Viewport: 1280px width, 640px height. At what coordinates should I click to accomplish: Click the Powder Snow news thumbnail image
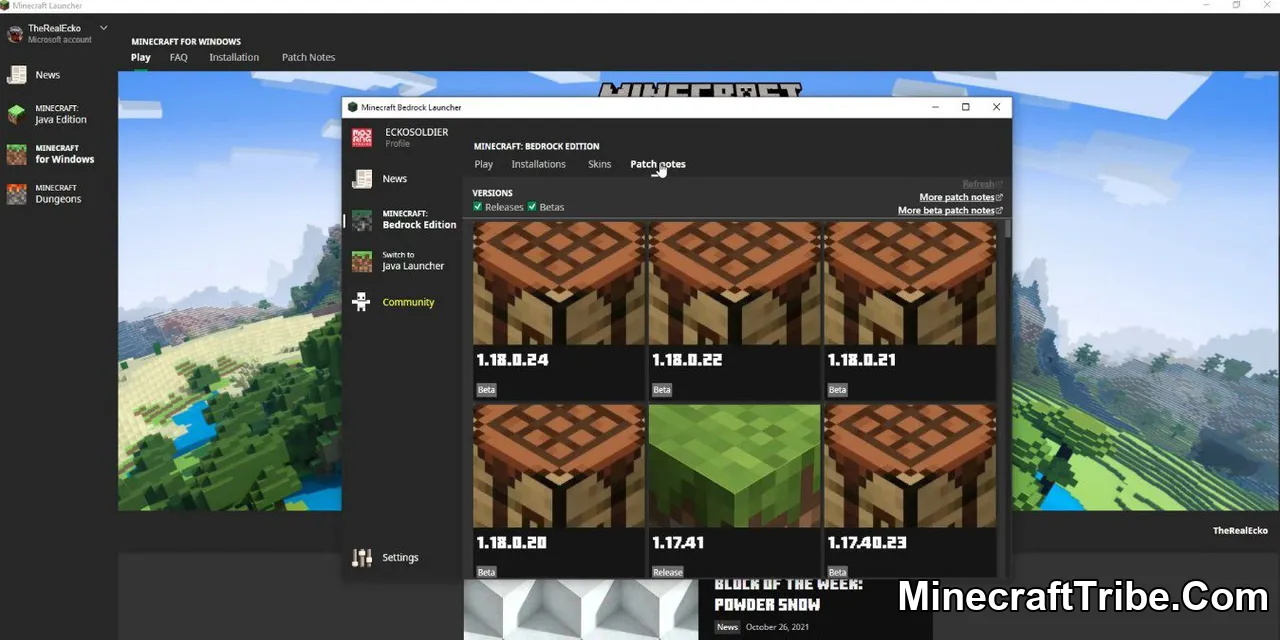pyautogui.click(x=581, y=609)
